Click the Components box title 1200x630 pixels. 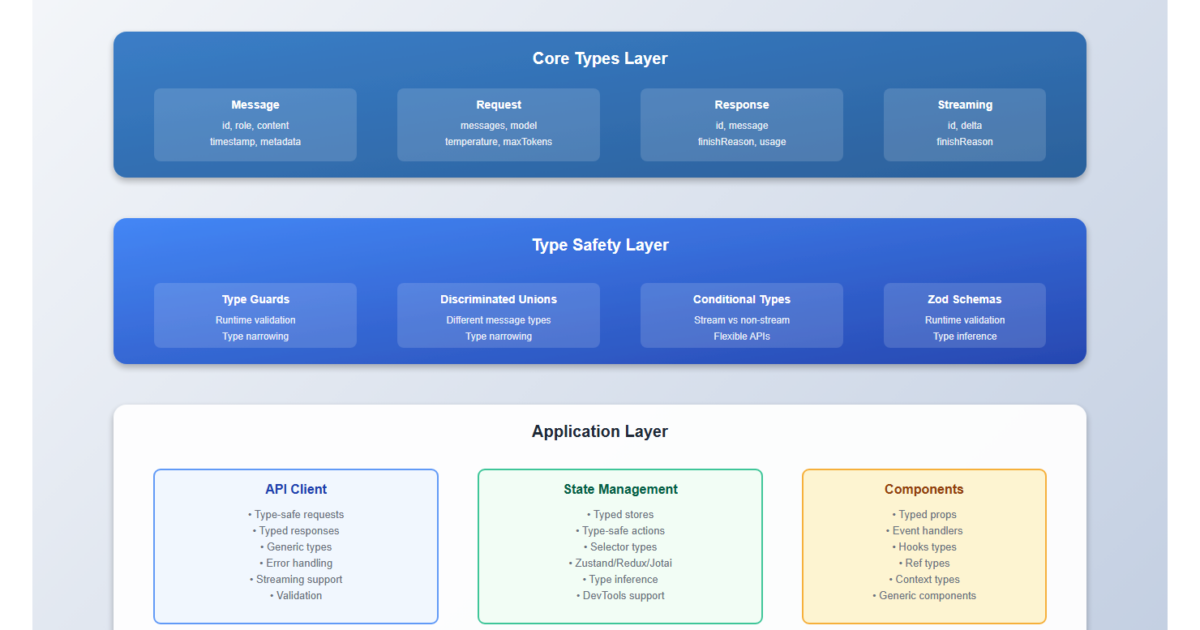pos(924,489)
